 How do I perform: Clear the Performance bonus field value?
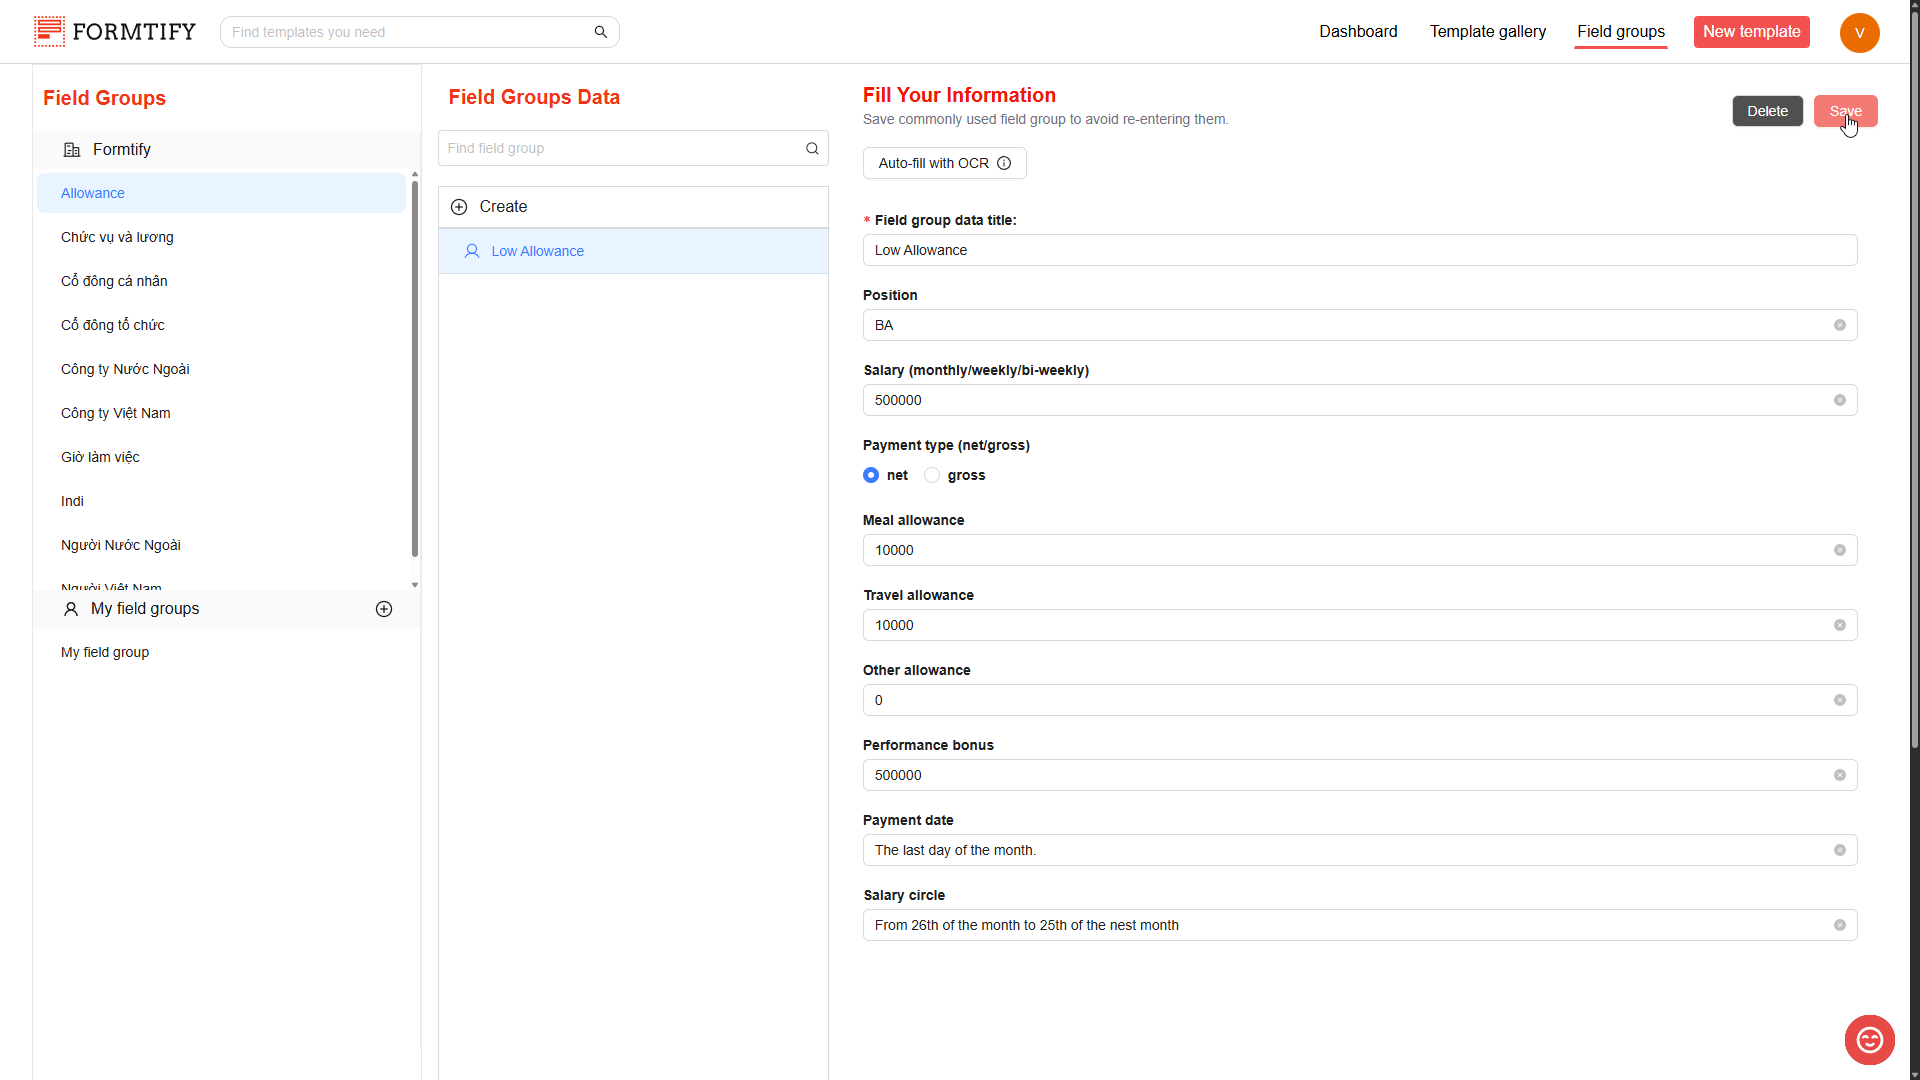(1839, 775)
